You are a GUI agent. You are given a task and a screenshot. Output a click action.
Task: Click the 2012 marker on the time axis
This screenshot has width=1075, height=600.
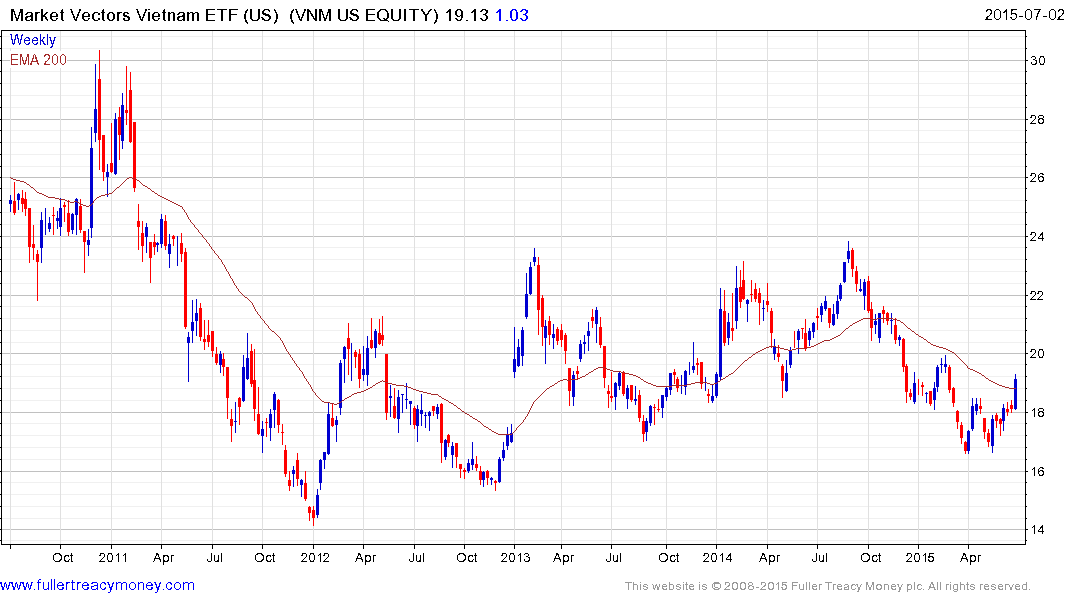[x=314, y=557]
